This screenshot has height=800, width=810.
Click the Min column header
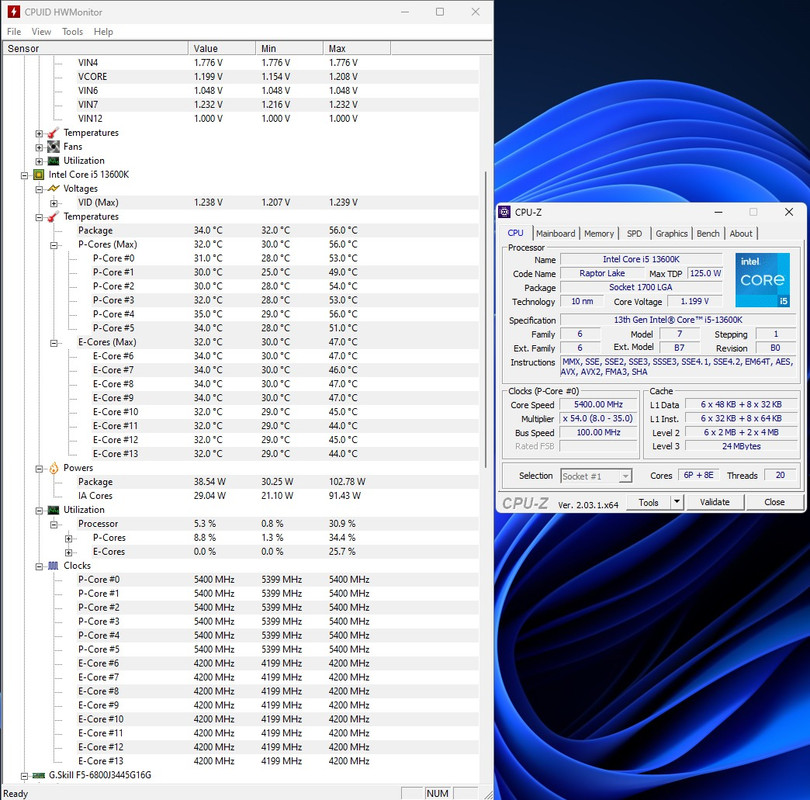coord(289,49)
